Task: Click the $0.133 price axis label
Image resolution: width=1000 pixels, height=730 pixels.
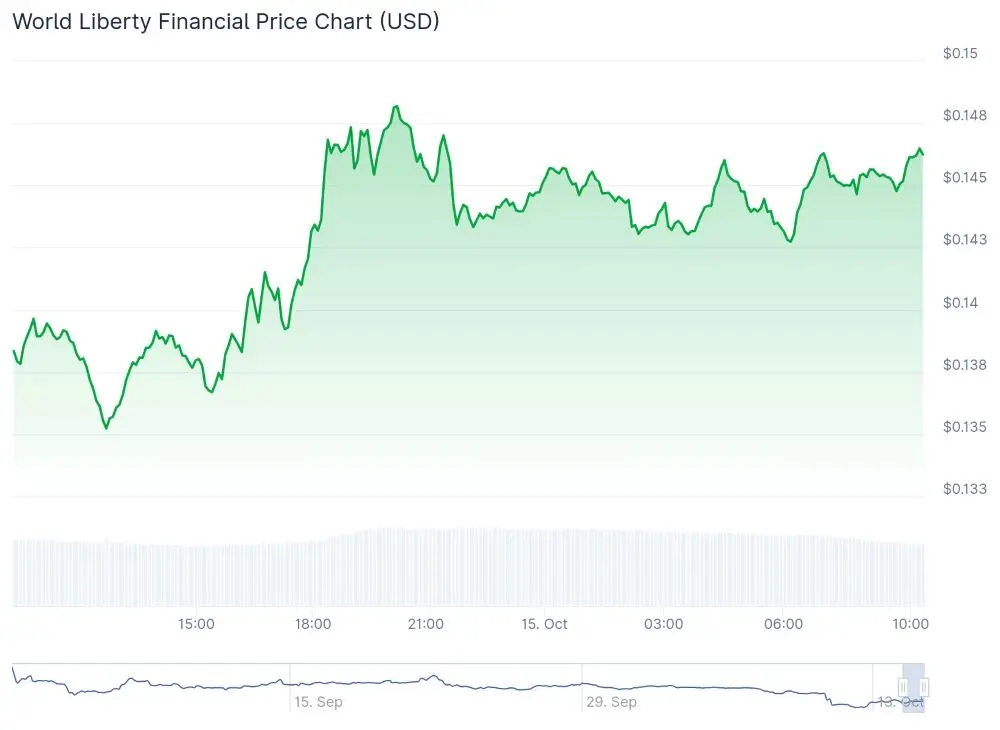Action: pyautogui.click(x=964, y=489)
